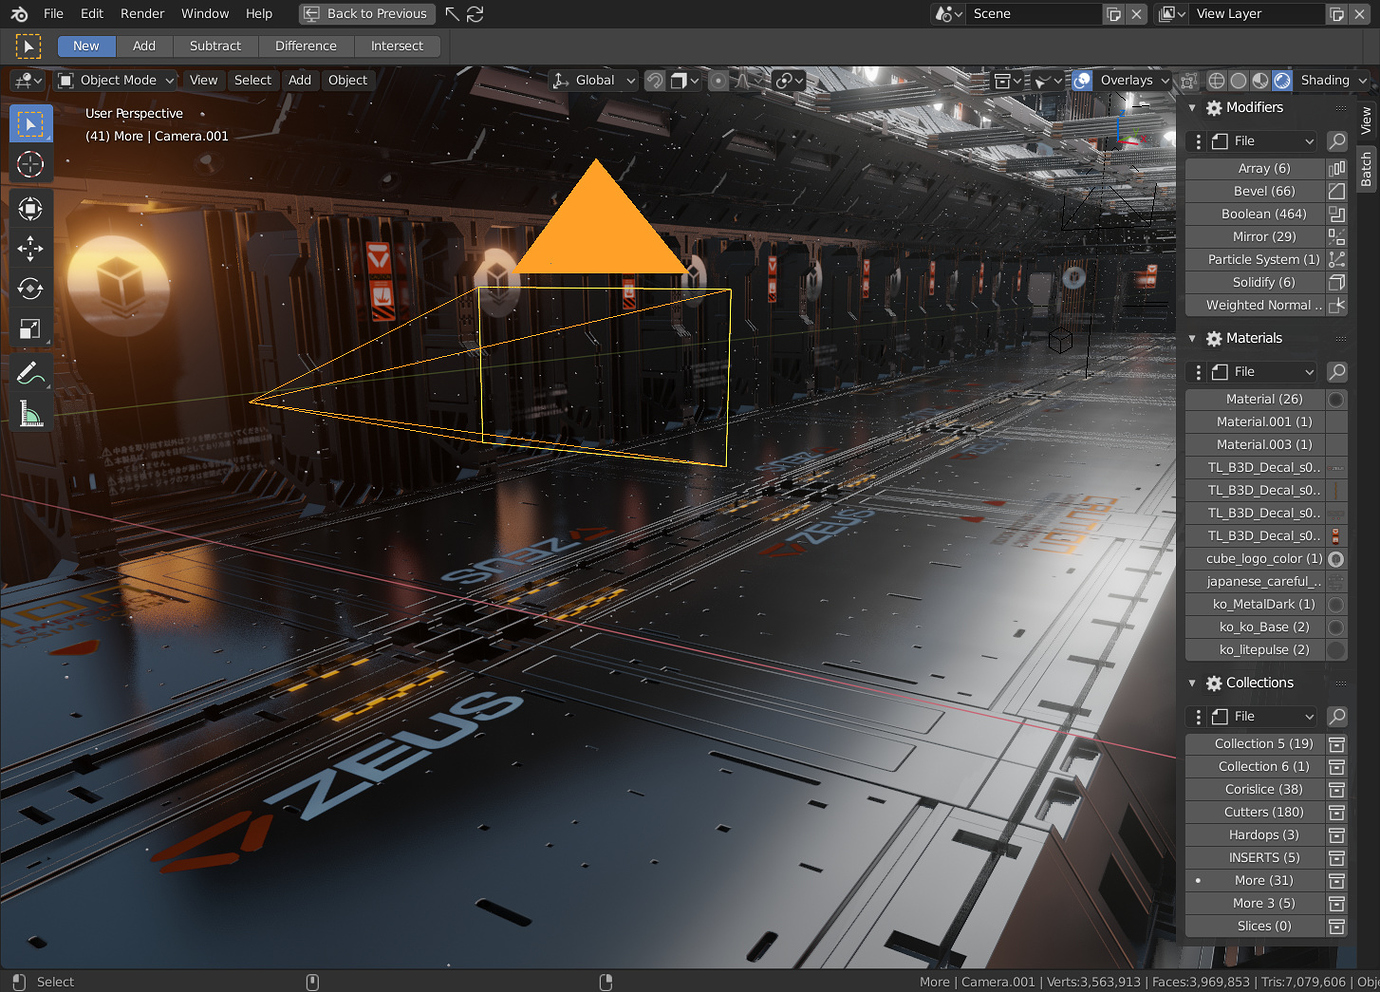Select the Annotate tool

click(31, 371)
